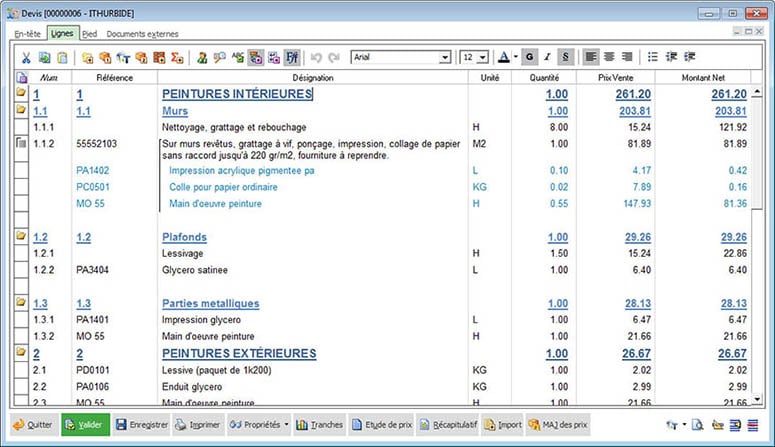
Task: Open the font size 12 dropdown
Action: click(x=483, y=58)
